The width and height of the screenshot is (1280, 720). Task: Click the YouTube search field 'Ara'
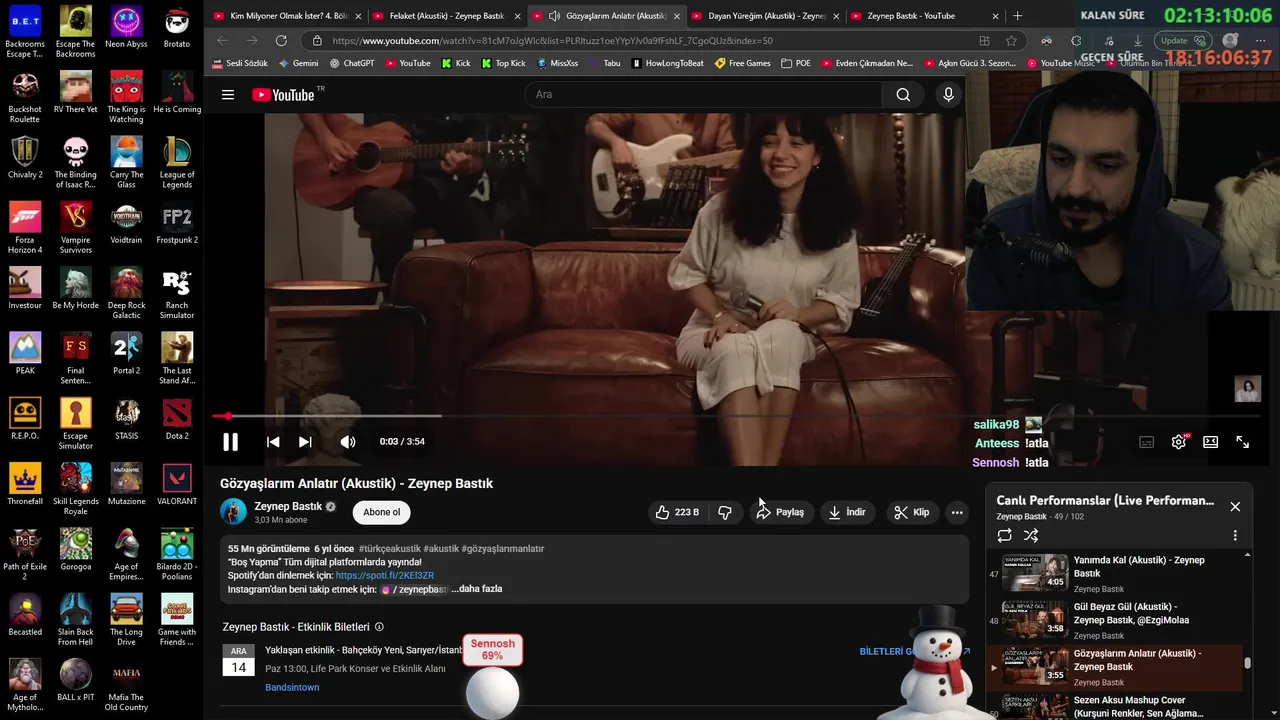[704, 95]
